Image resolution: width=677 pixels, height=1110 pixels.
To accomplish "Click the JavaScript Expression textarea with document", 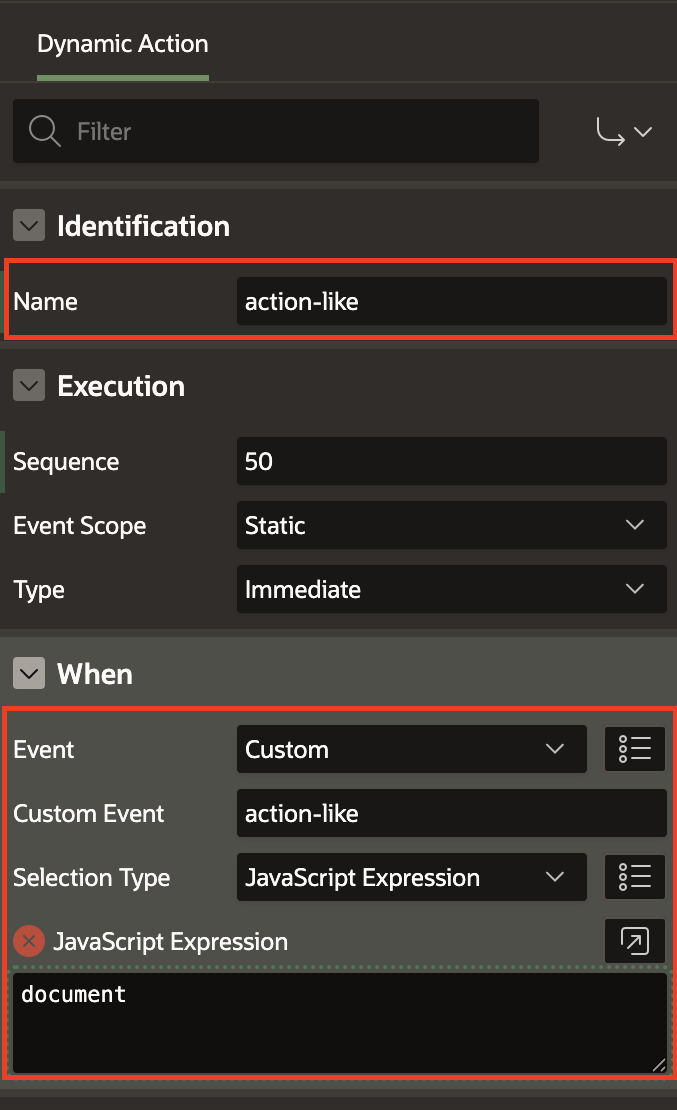I will coord(340,1023).
